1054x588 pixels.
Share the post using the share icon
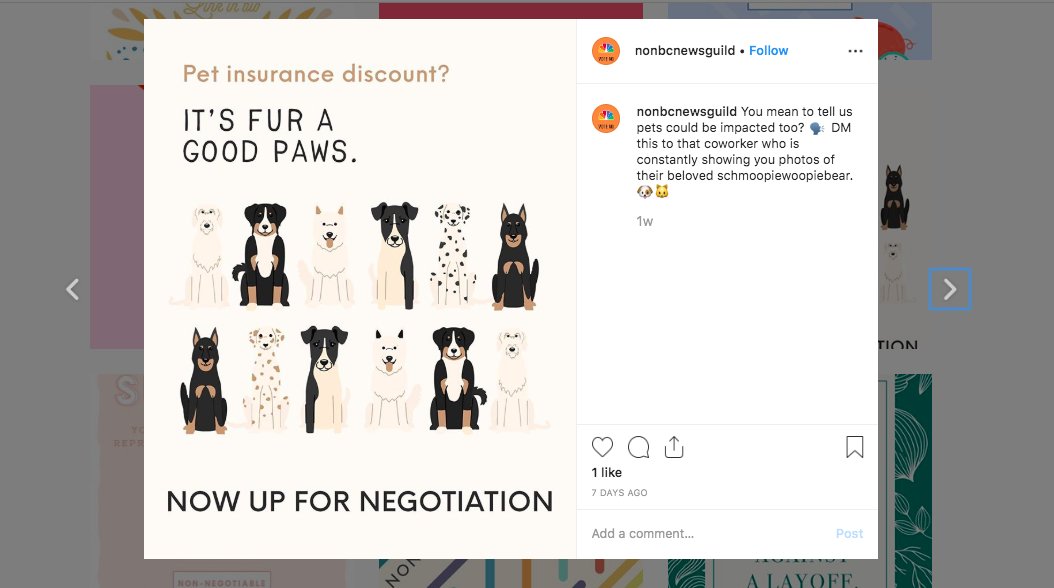point(674,447)
